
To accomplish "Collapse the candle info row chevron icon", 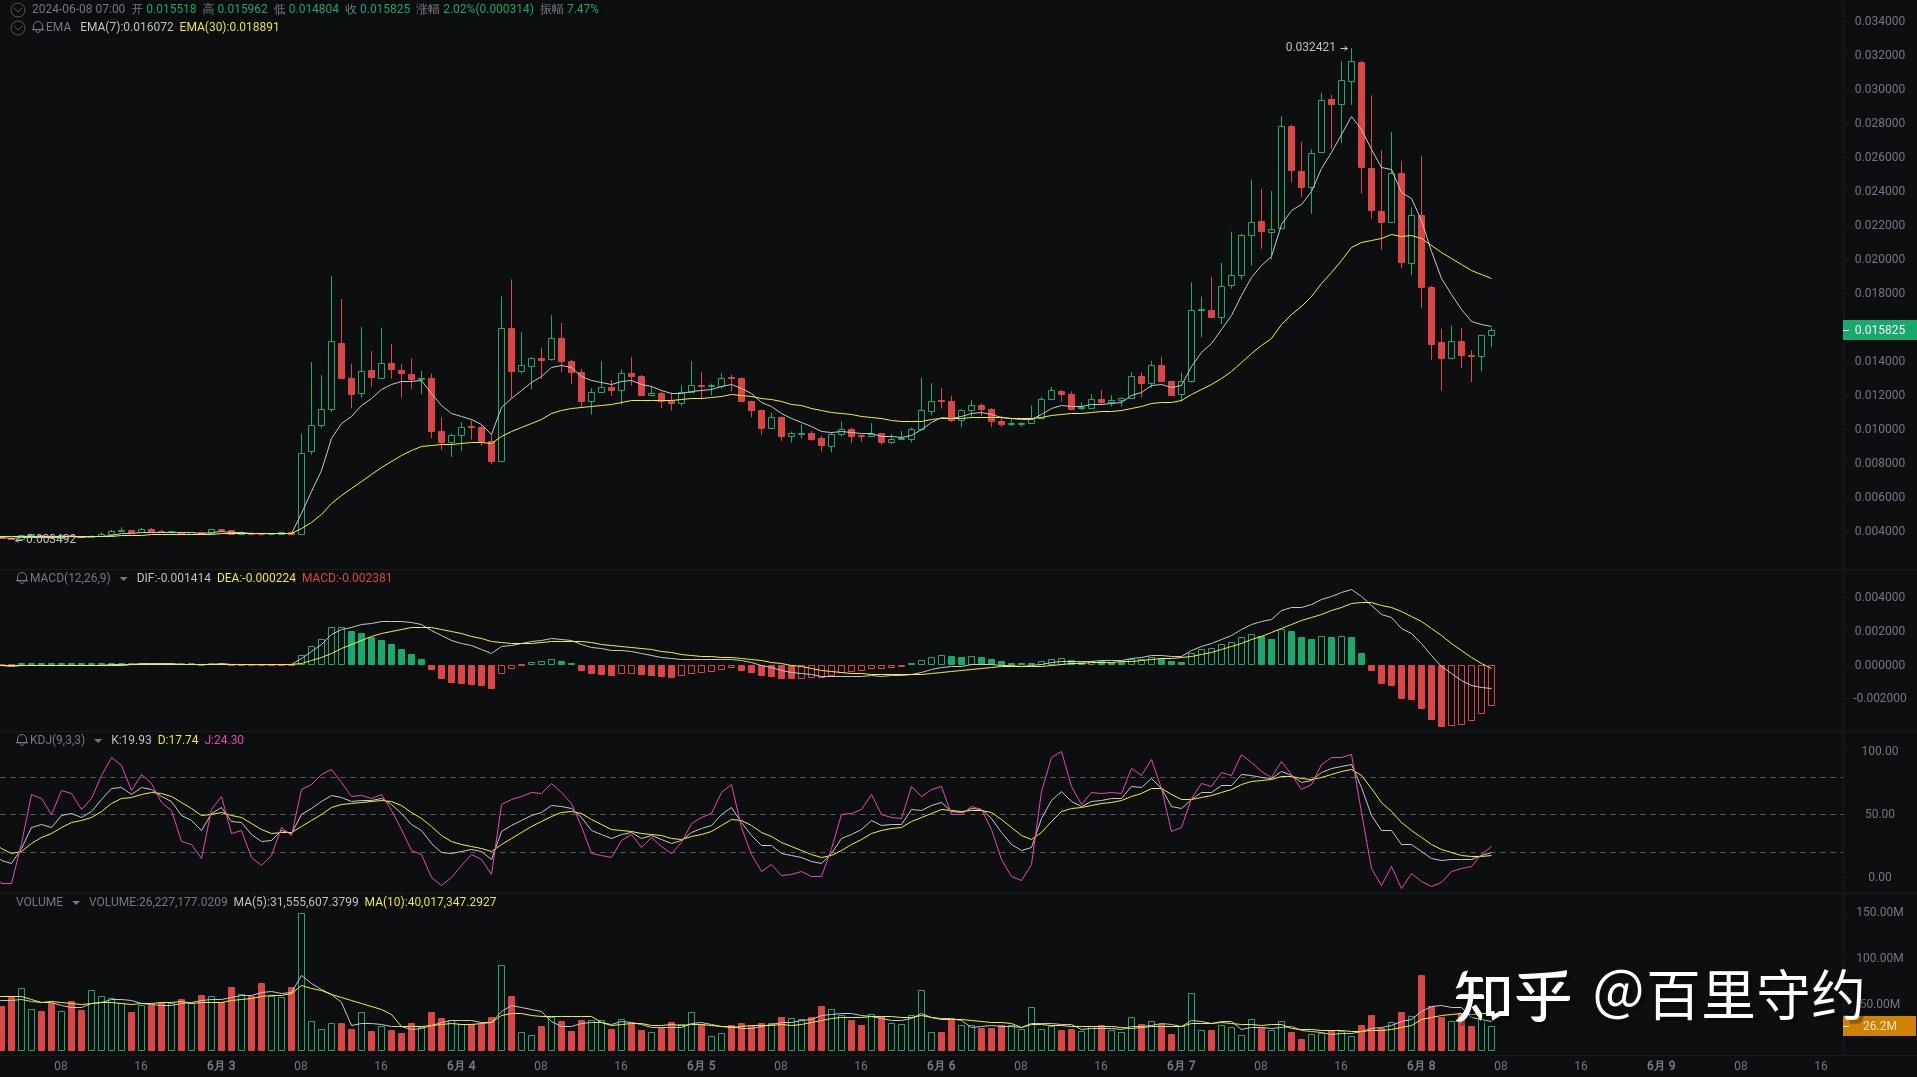I will tap(17, 9).
